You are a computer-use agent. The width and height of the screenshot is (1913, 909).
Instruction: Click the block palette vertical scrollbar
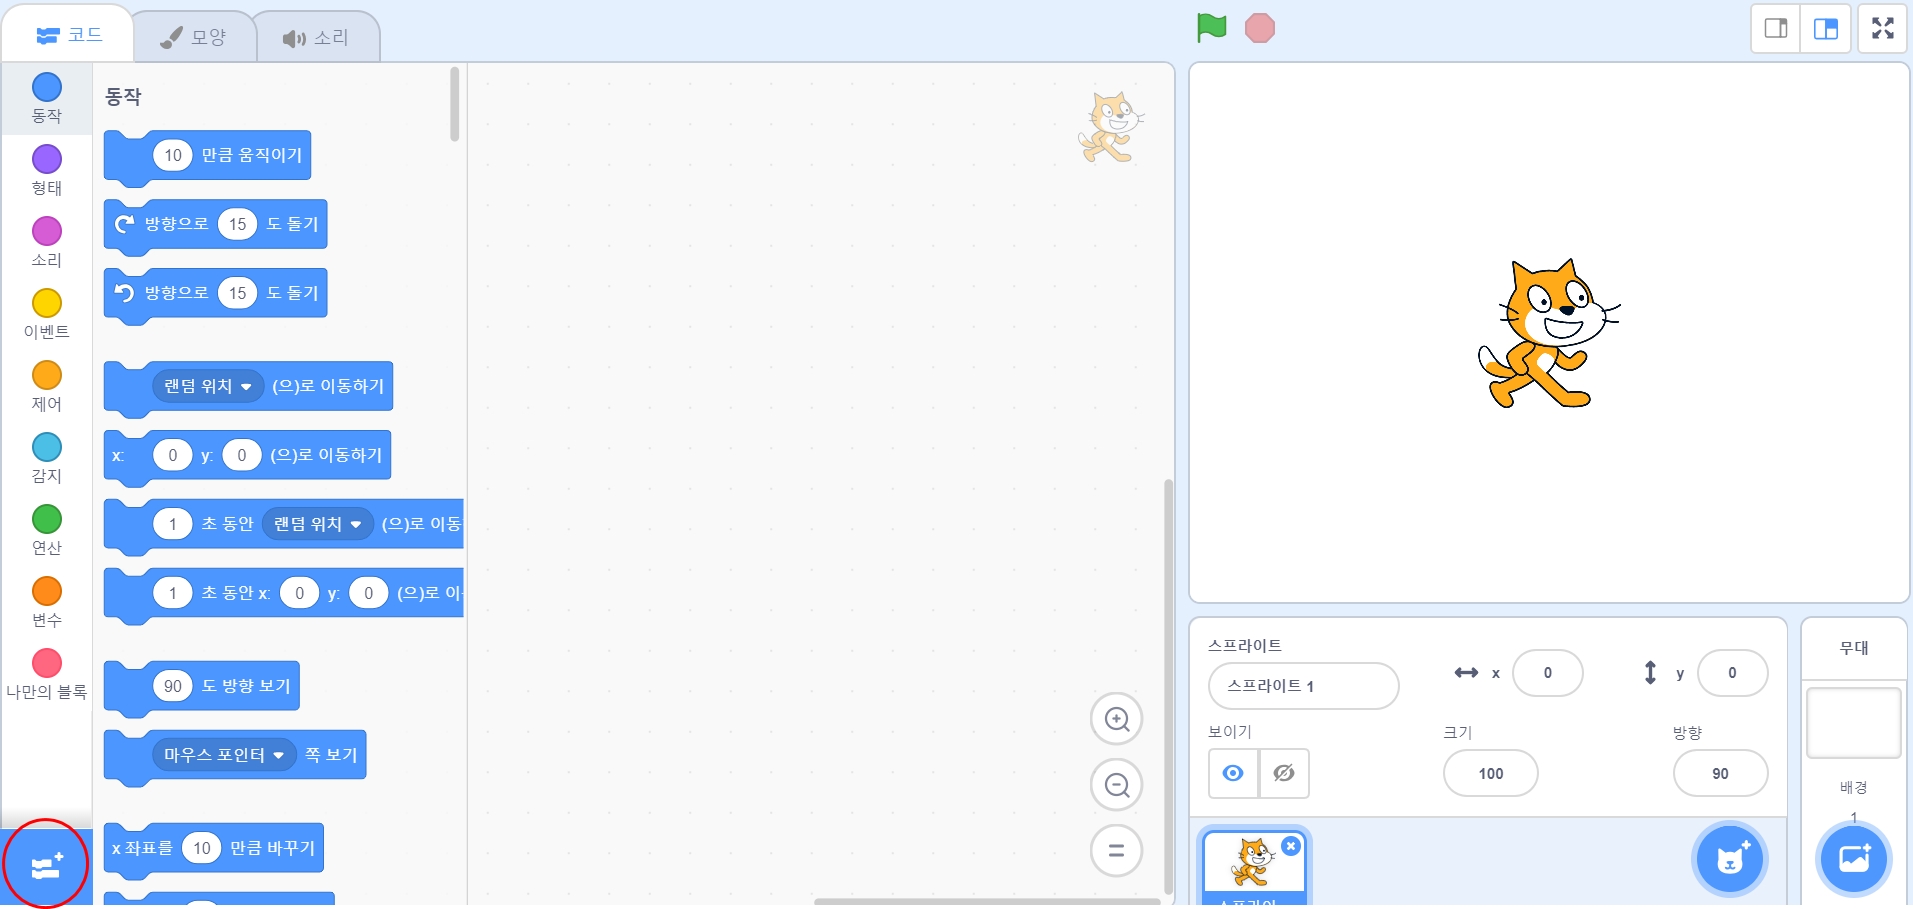[454, 104]
